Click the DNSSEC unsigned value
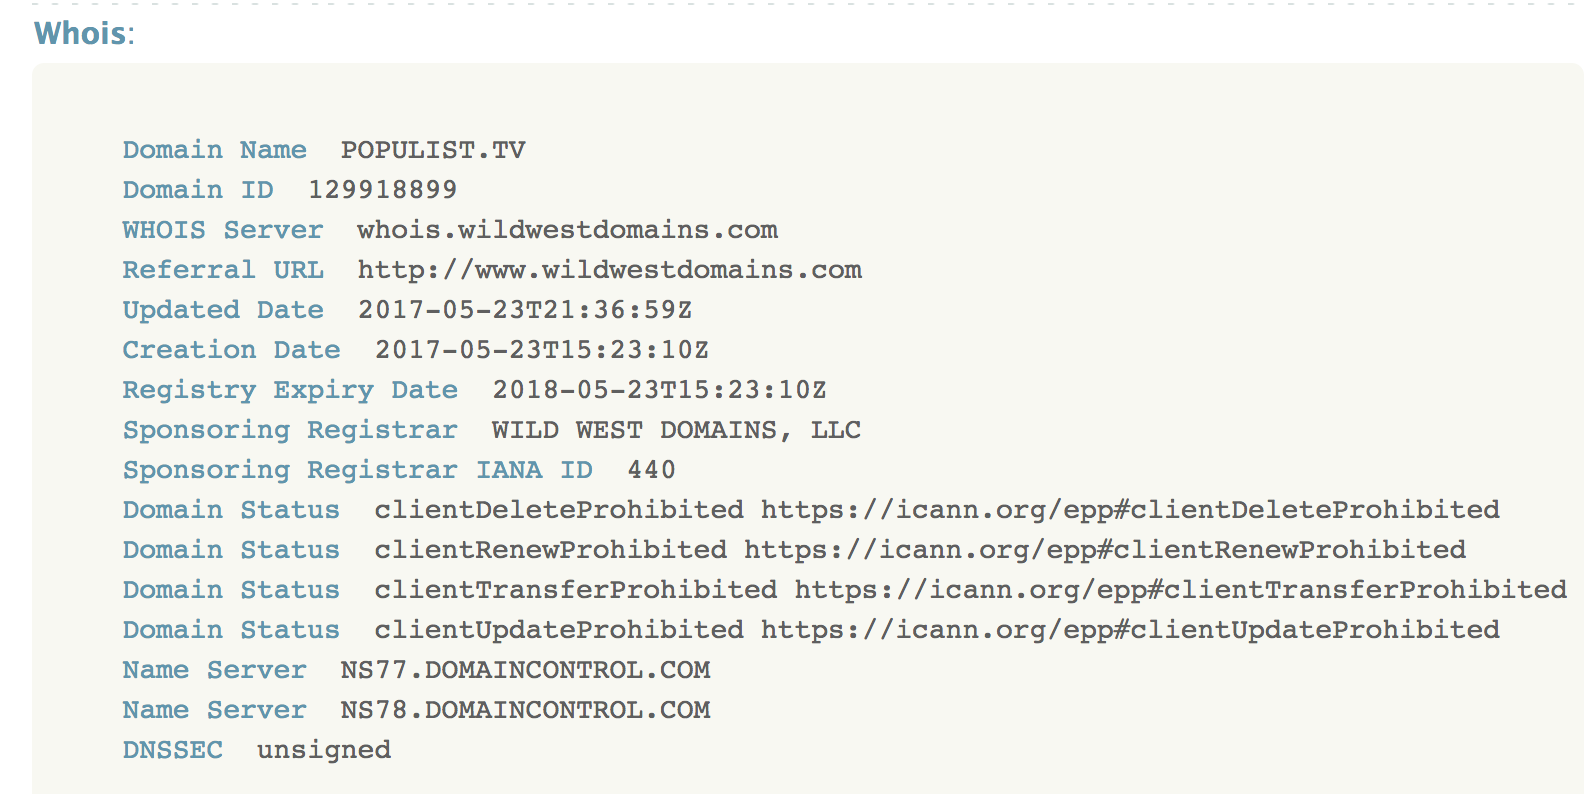 [324, 750]
